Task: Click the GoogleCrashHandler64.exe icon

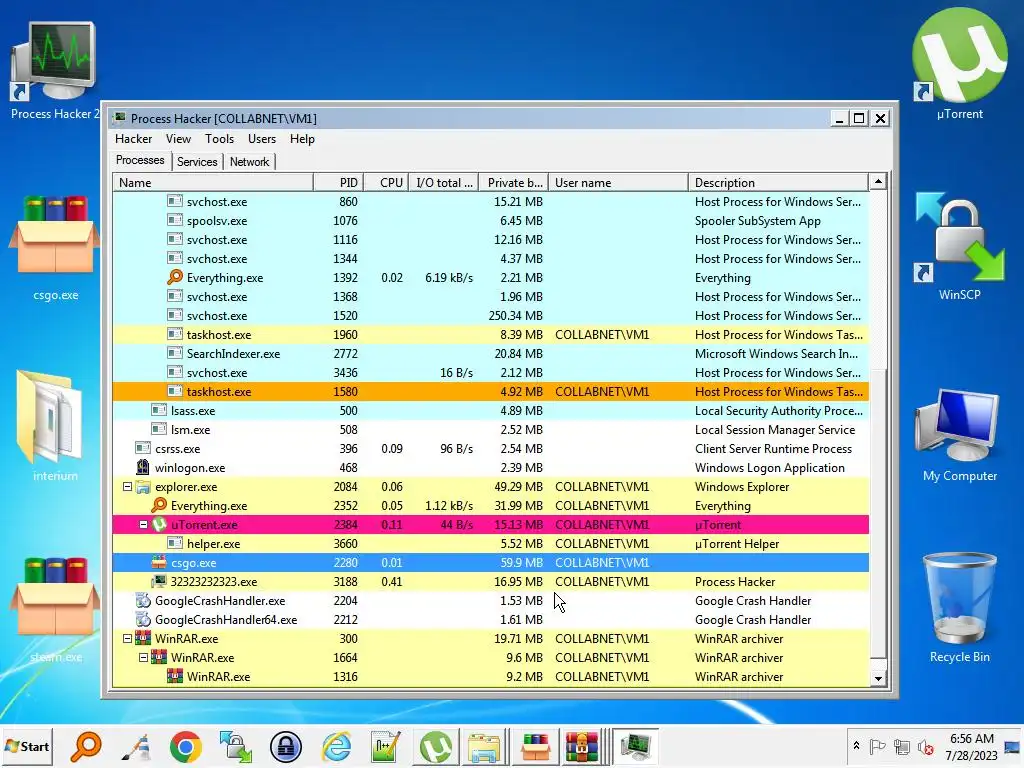Action: pyautogui.click(x=142, y=619)
